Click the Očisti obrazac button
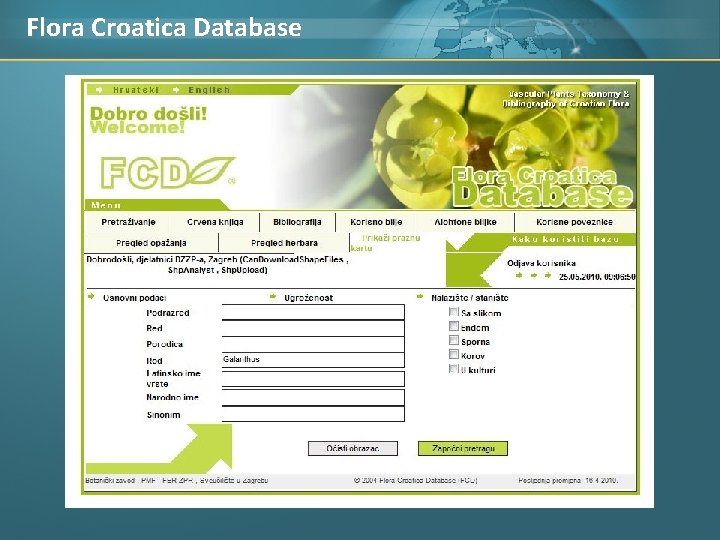Screen dimensions: 720x540 point(353,449)
